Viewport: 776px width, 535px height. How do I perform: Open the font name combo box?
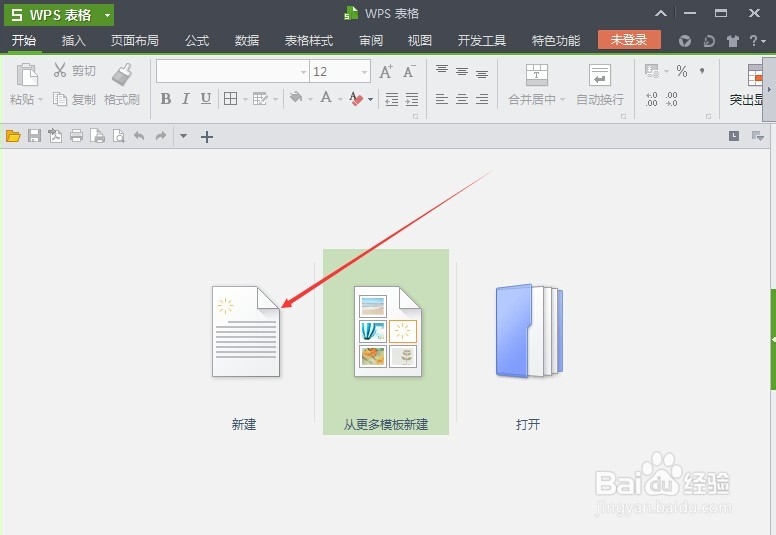coord(233,71)
